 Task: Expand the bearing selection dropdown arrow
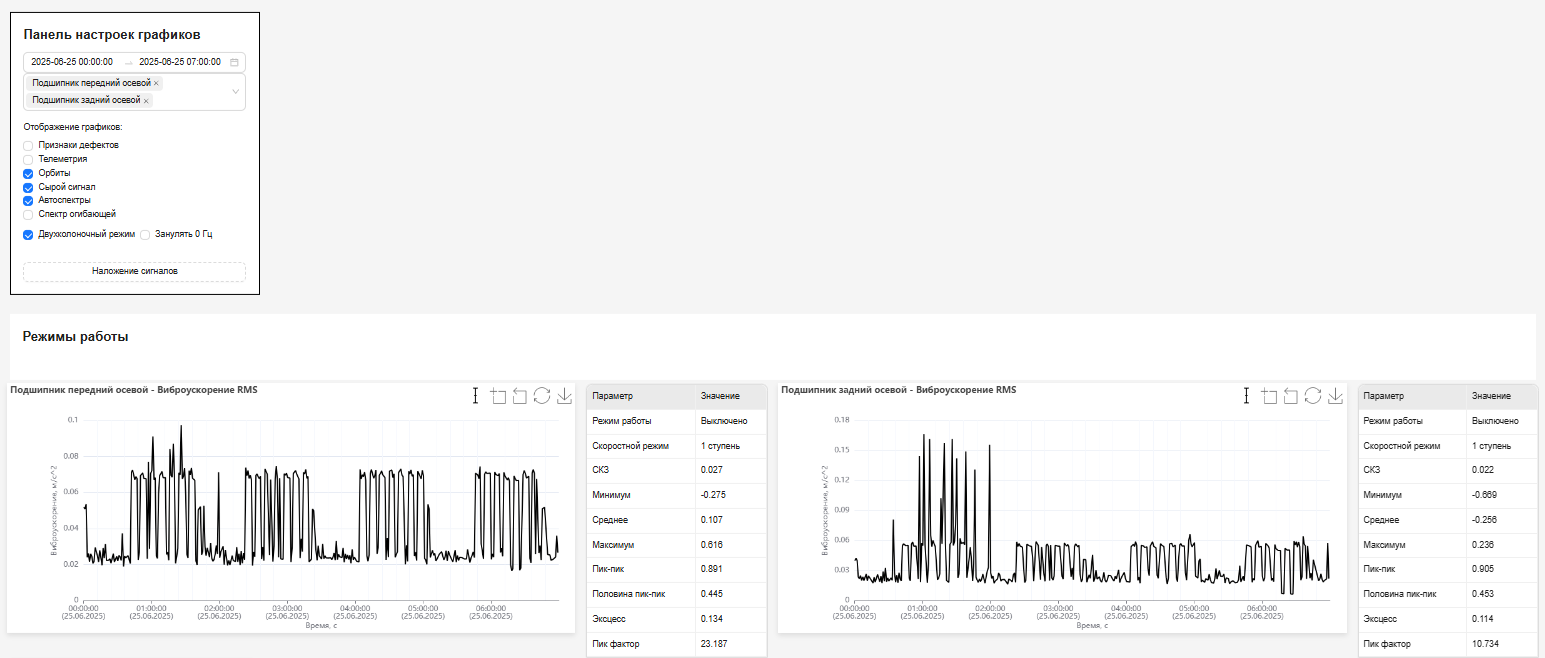coord(236,92)
